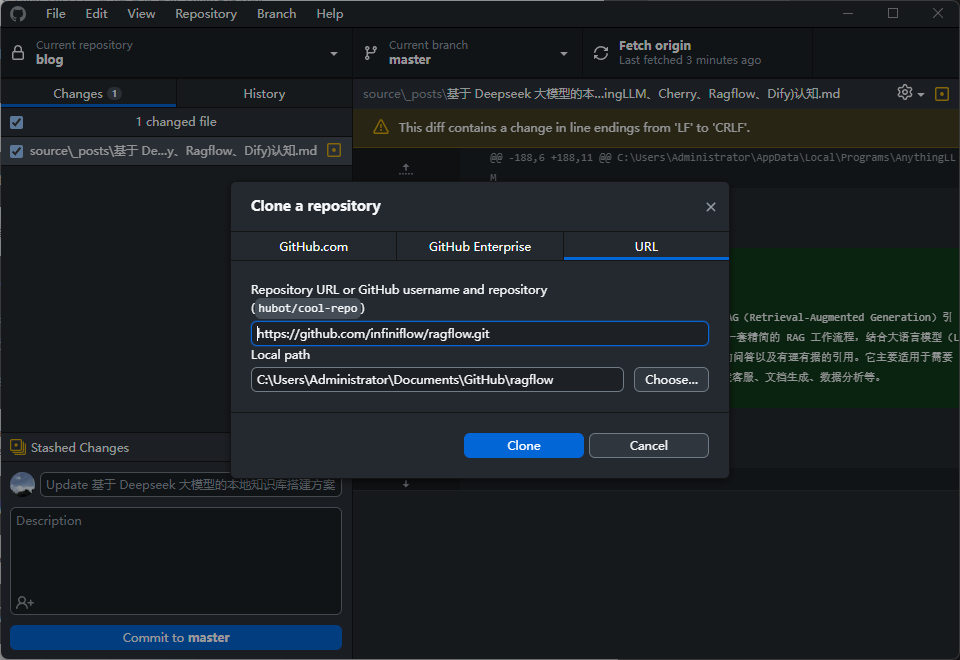Select the GitHub Enterprise tab
Viewport: 960px width, 660px height.
(480, 246)
